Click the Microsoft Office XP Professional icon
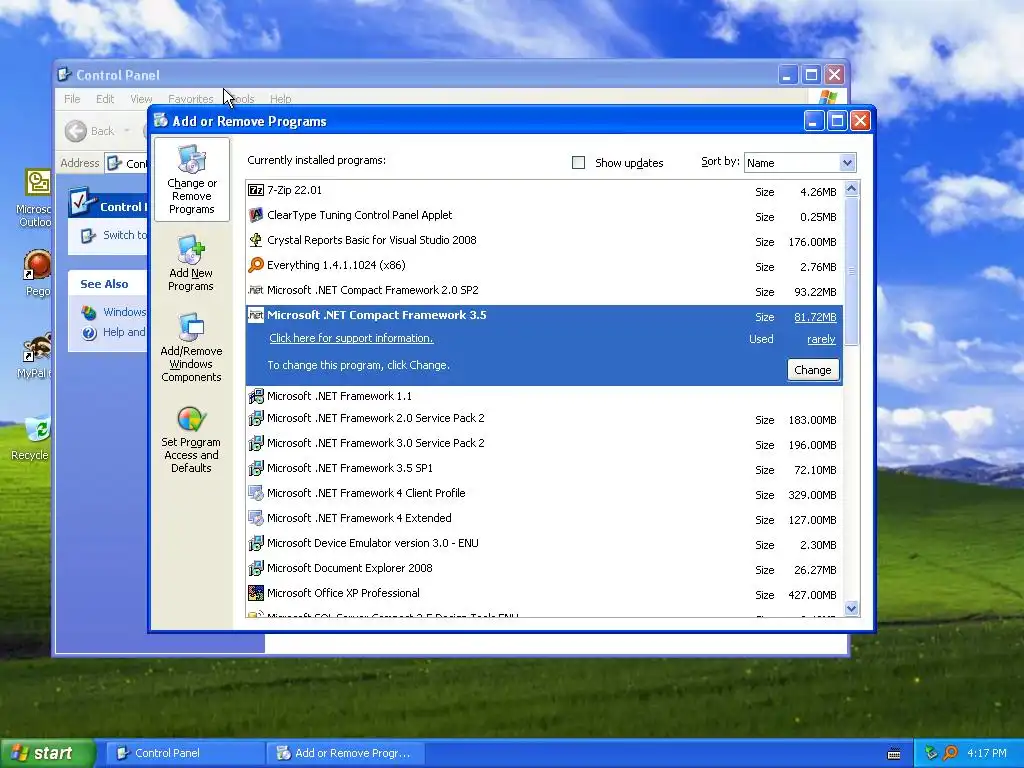Image resolution: width=1024 pixels, height=768 pixels. 256,593
